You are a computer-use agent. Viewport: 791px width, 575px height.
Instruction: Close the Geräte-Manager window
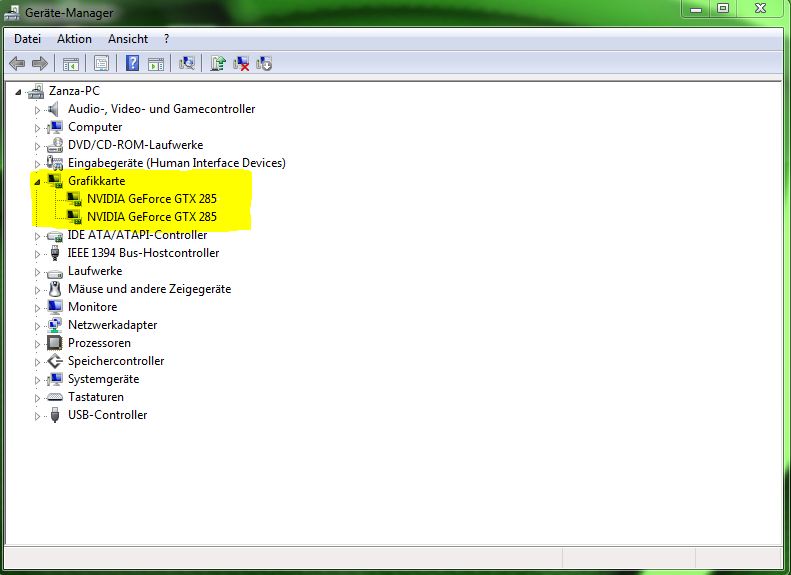pos(761,9)
